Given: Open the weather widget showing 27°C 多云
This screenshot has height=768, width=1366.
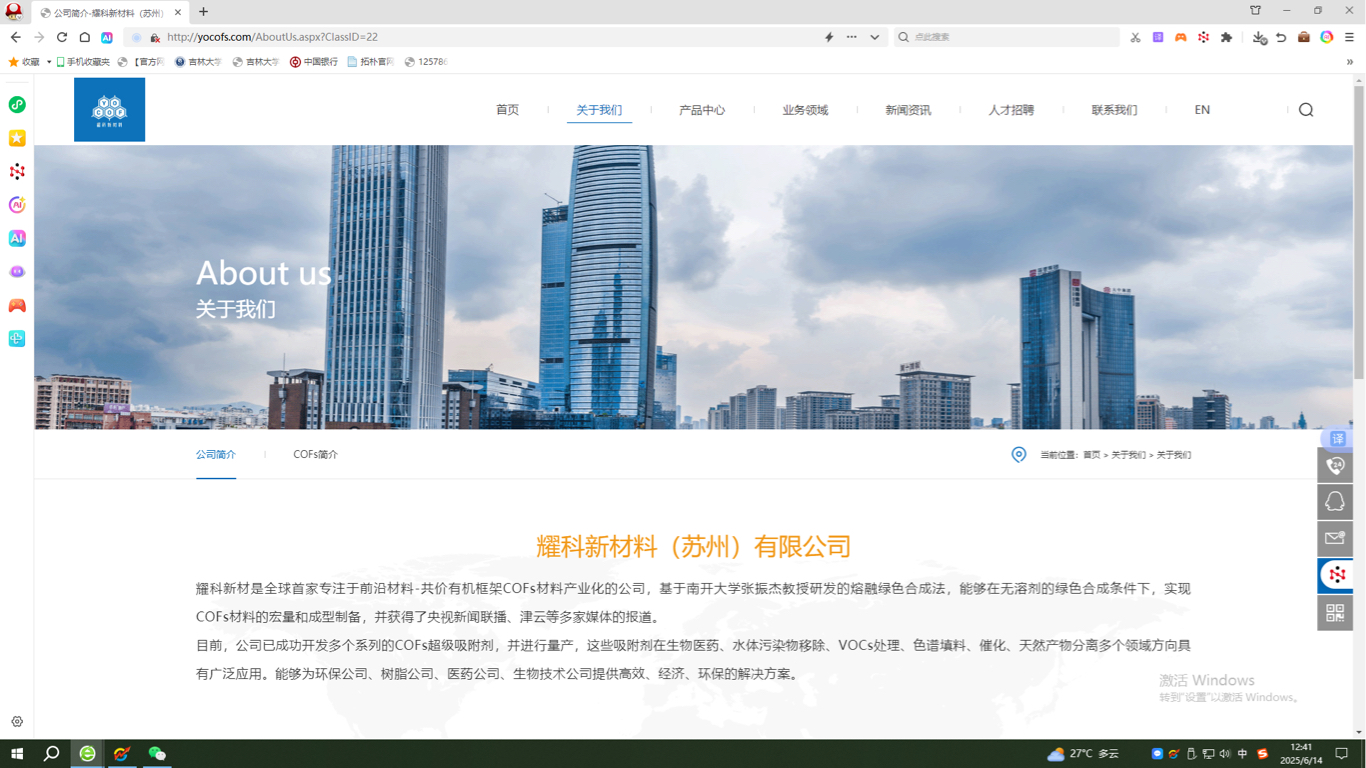Looking at the screenshot, I should [x=1083, y=754].
